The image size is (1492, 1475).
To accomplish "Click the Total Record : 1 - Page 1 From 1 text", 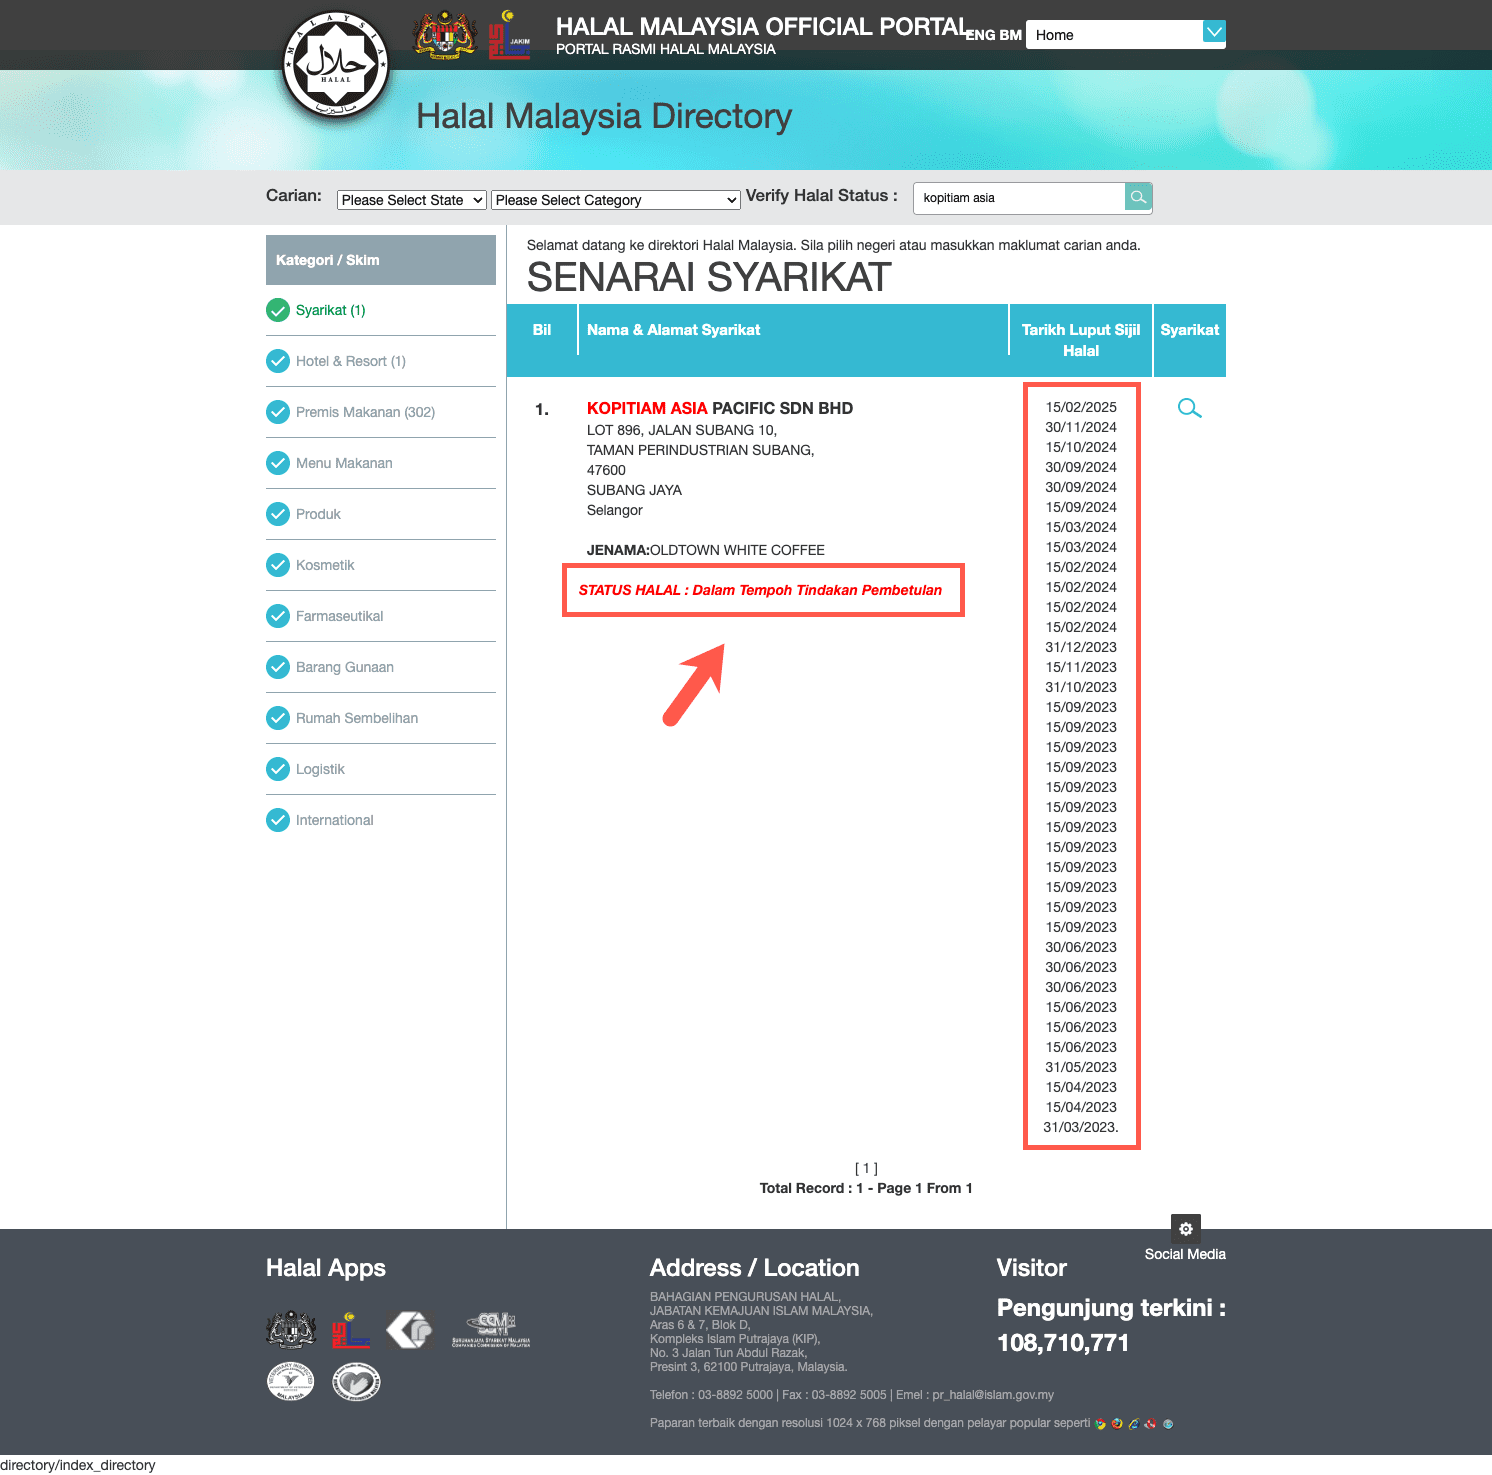I will pos(866,1188).
